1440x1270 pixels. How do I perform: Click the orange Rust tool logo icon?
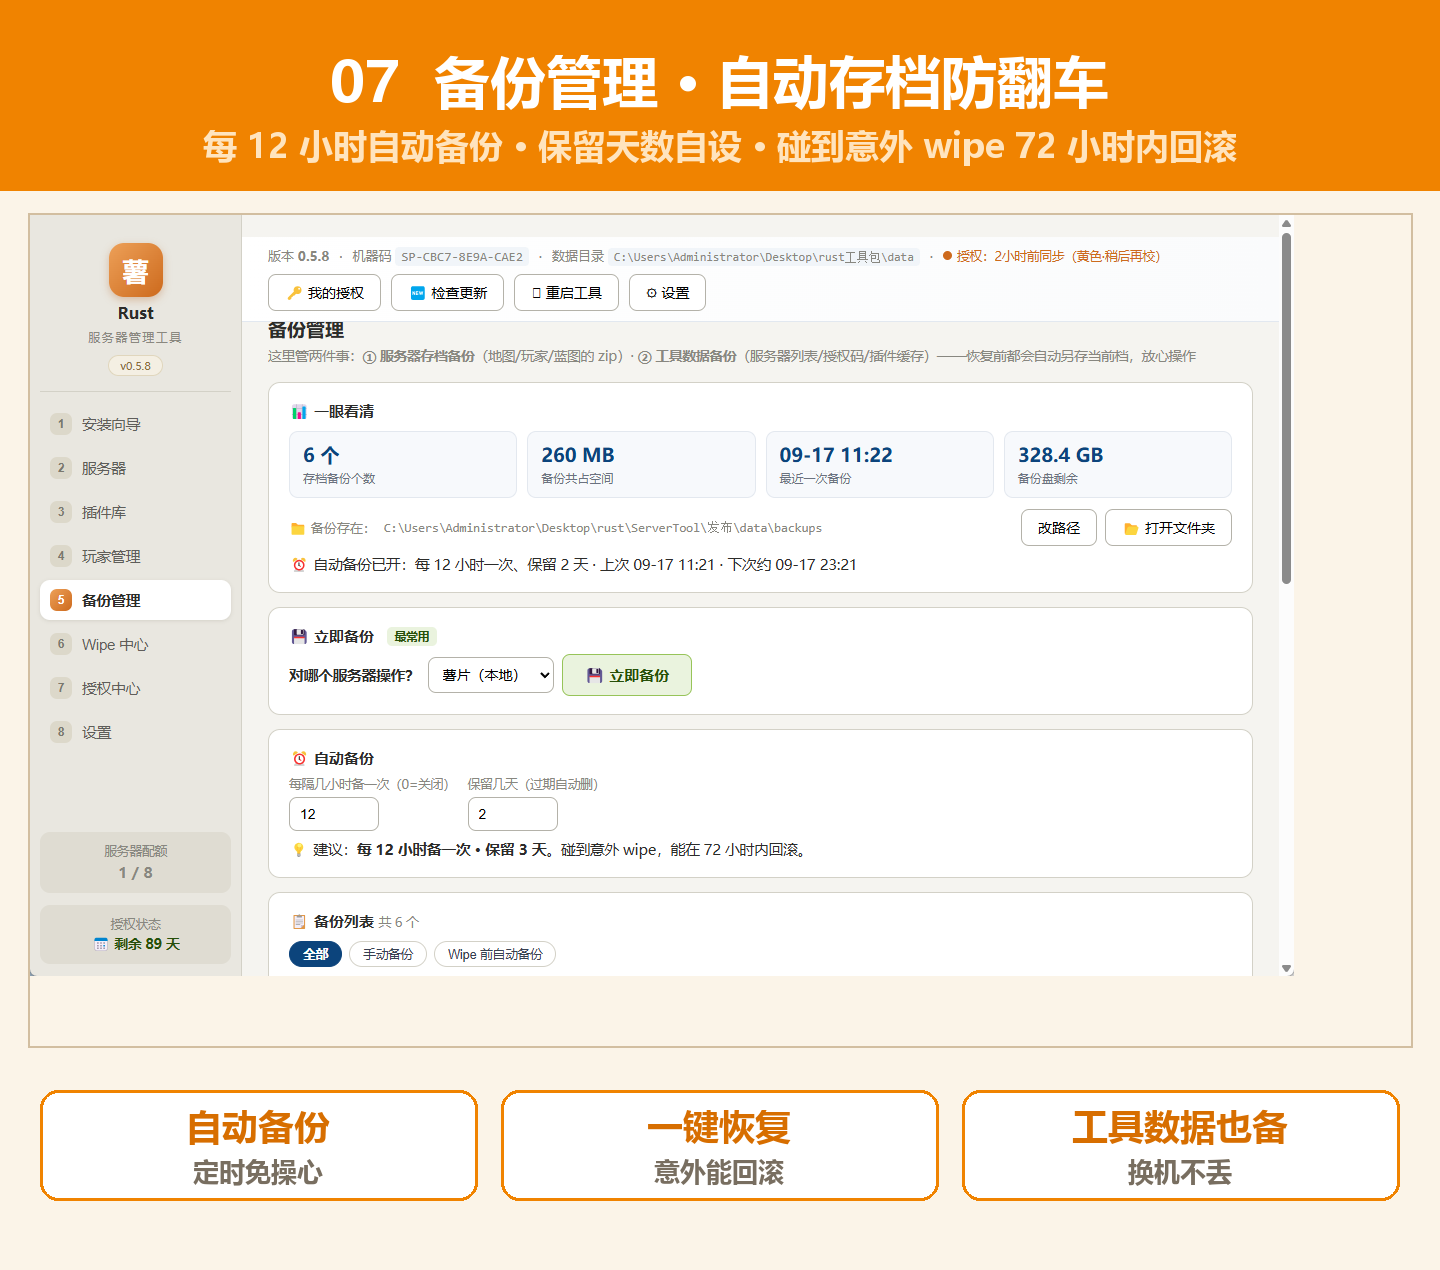(136, 270)
